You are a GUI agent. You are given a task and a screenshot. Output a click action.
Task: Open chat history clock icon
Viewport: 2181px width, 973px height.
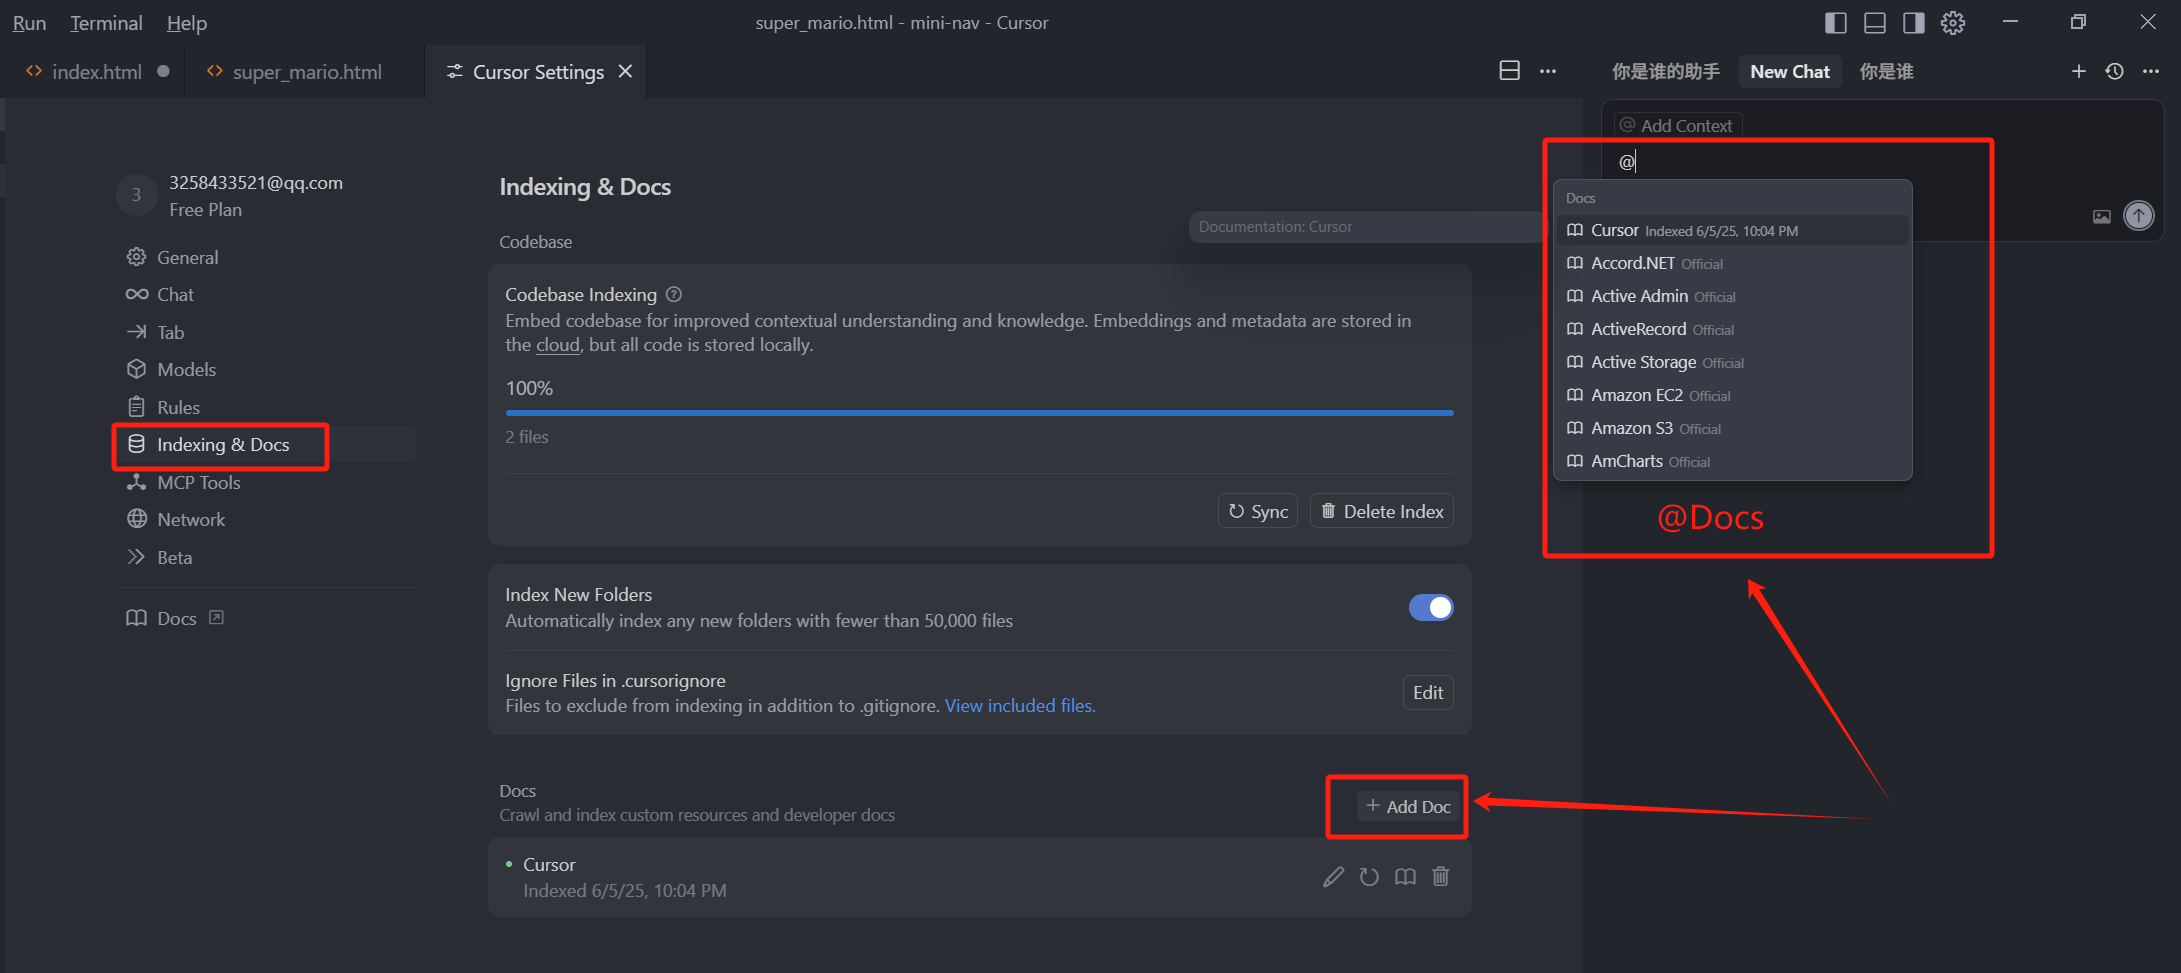pos(2115,71)
